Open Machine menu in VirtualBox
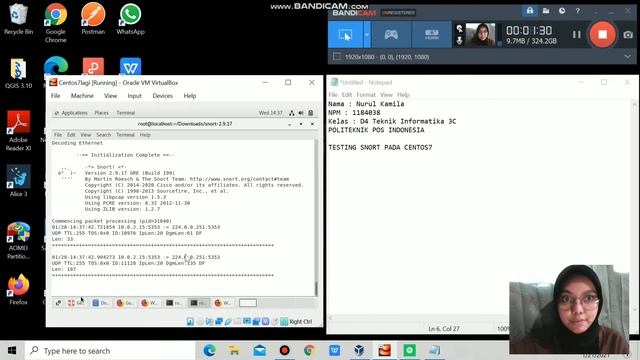Viewport: 640px width, 360px height. (x=82, y=96)
